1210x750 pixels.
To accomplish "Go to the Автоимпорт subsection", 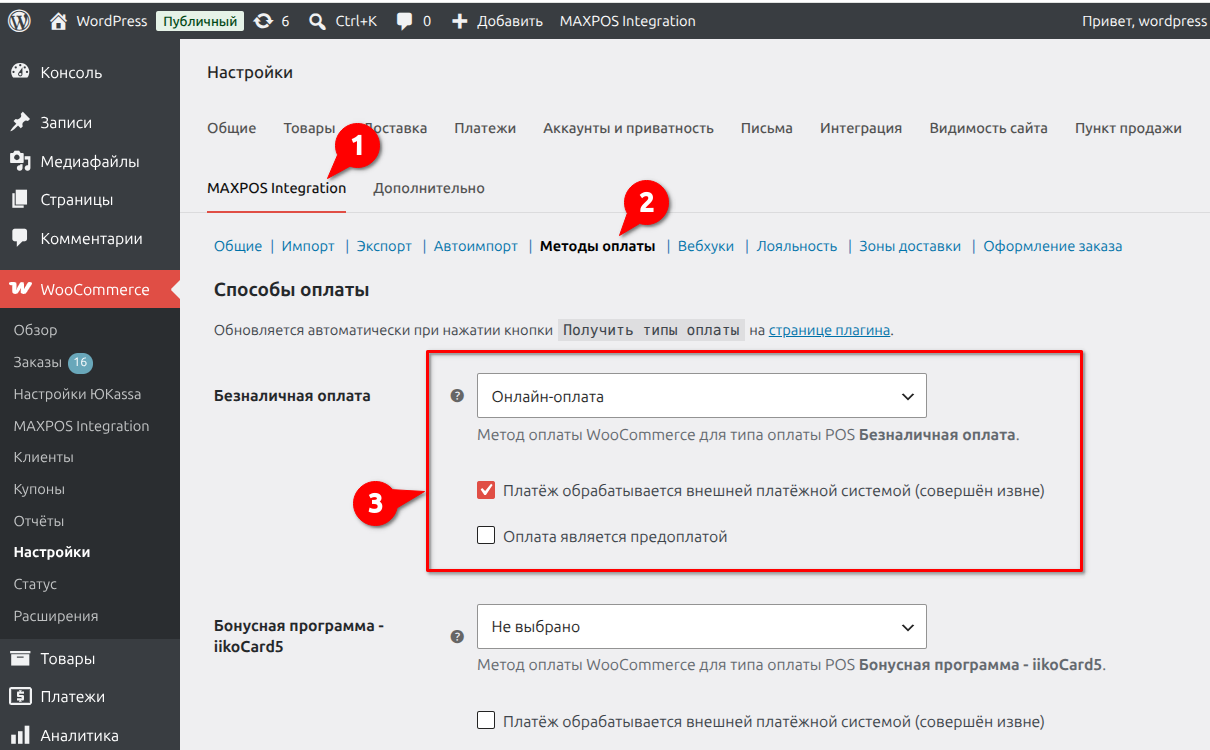I will pos(476,246).
